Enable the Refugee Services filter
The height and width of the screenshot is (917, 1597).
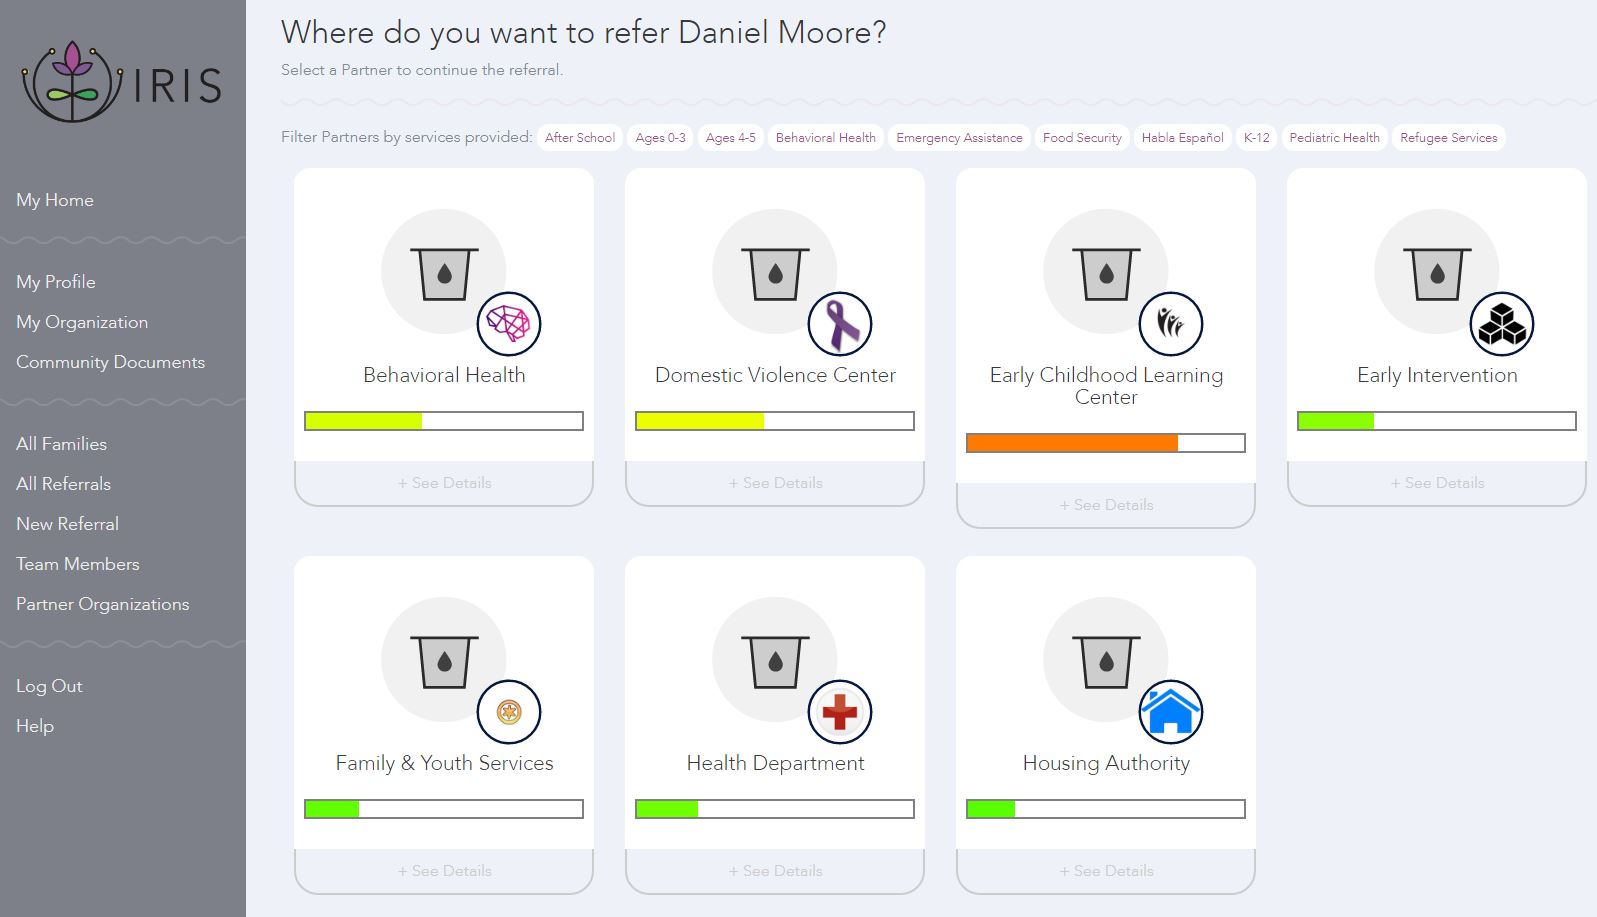point(1448,138)
